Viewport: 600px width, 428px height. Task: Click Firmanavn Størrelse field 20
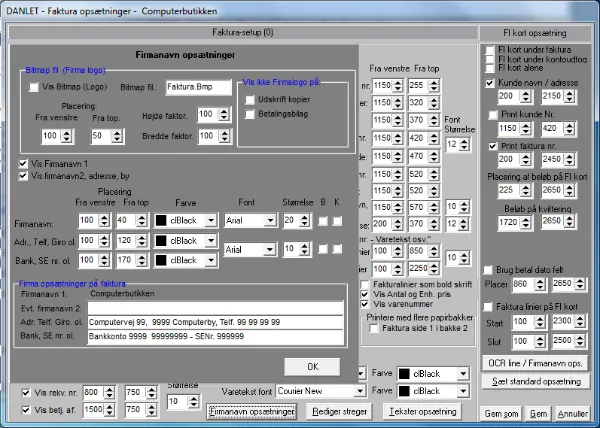click(x=291, y=221)
